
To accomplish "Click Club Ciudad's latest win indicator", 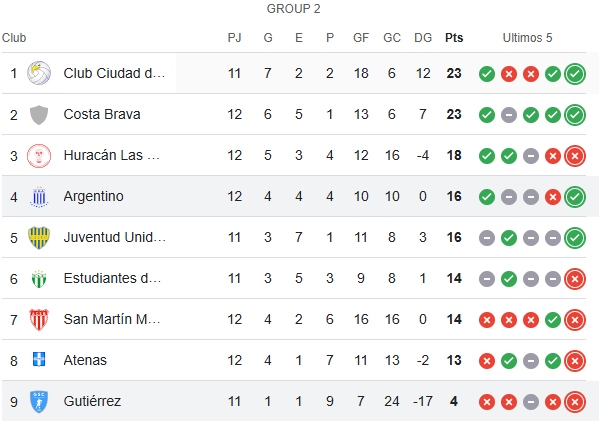I will 575,74.
